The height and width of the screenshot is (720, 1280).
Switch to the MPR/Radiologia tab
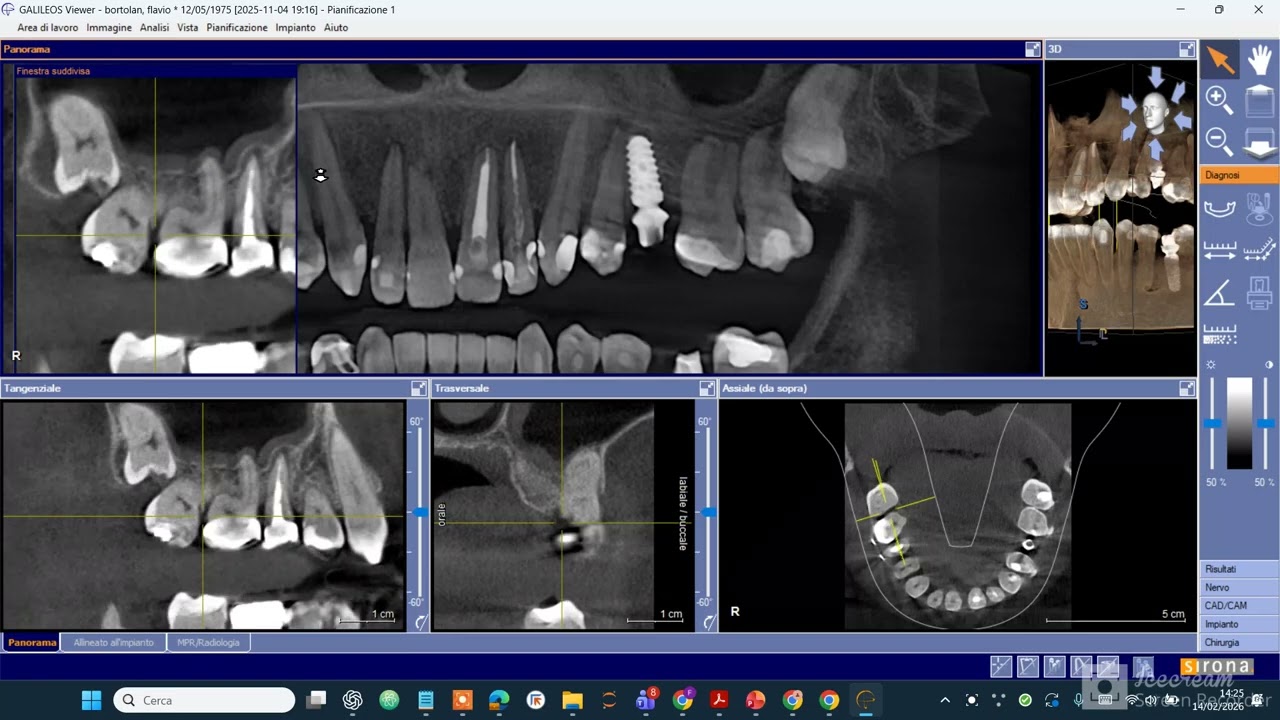[209, 642]
